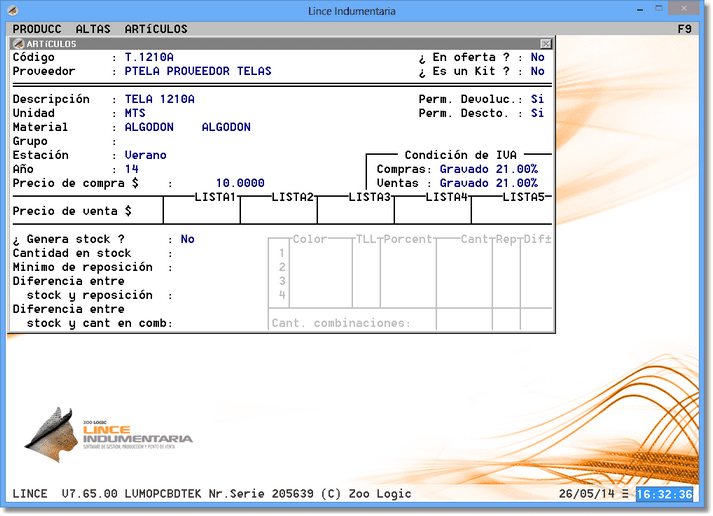Edit the Año value 14
Image resolution: width=713 pixels, height=516 pixels.
(132, 169)
